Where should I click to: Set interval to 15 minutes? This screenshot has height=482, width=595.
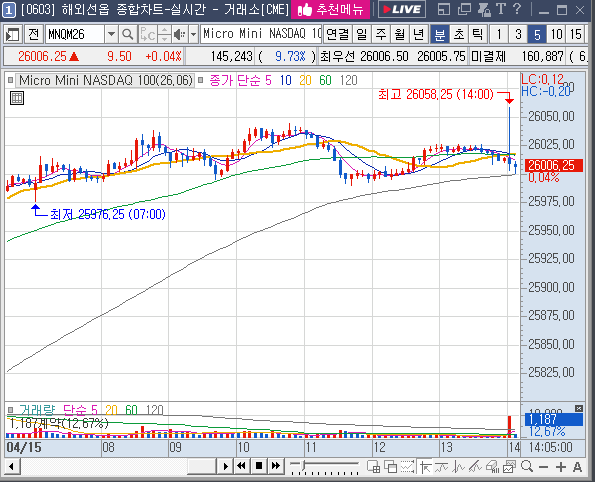click(576, 35)
